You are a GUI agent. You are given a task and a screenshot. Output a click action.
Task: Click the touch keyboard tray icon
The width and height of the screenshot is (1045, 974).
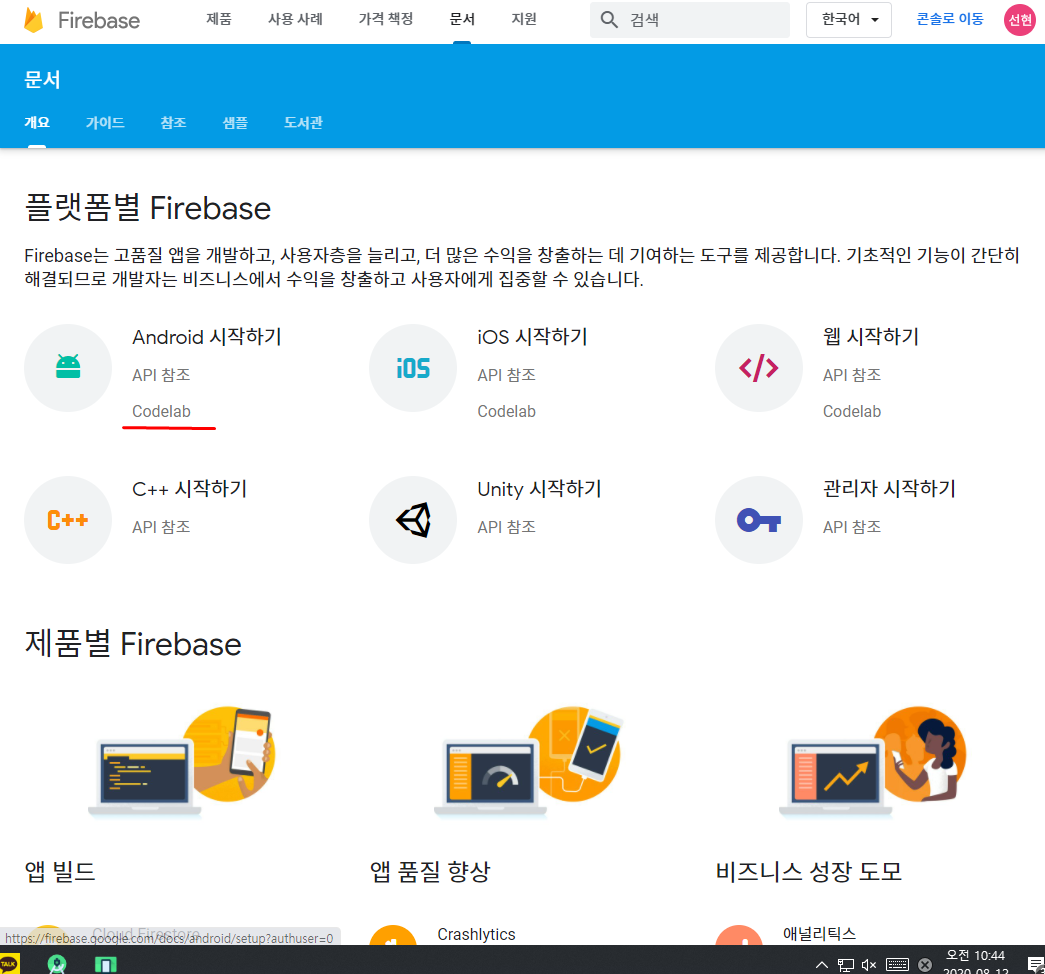(x=897, y=965)
